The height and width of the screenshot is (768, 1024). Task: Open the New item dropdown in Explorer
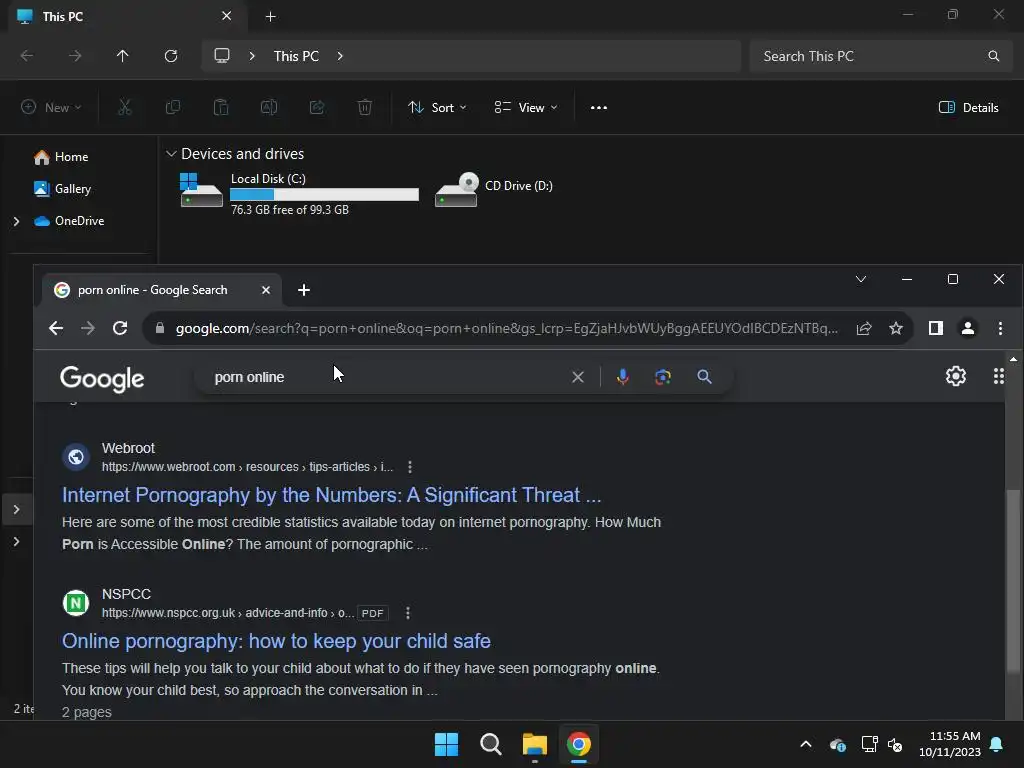pos(51,107)
